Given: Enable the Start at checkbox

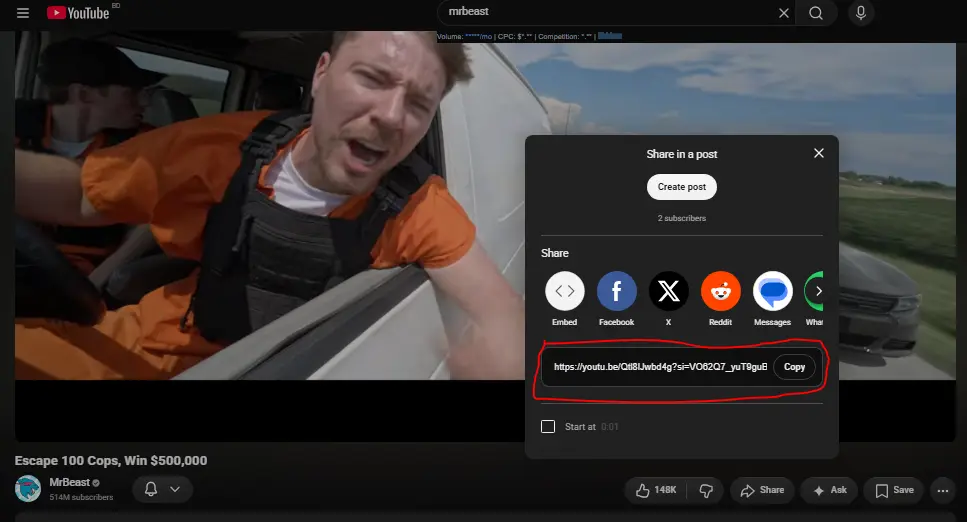Looking at the screenshot, I should pos(548,426).
